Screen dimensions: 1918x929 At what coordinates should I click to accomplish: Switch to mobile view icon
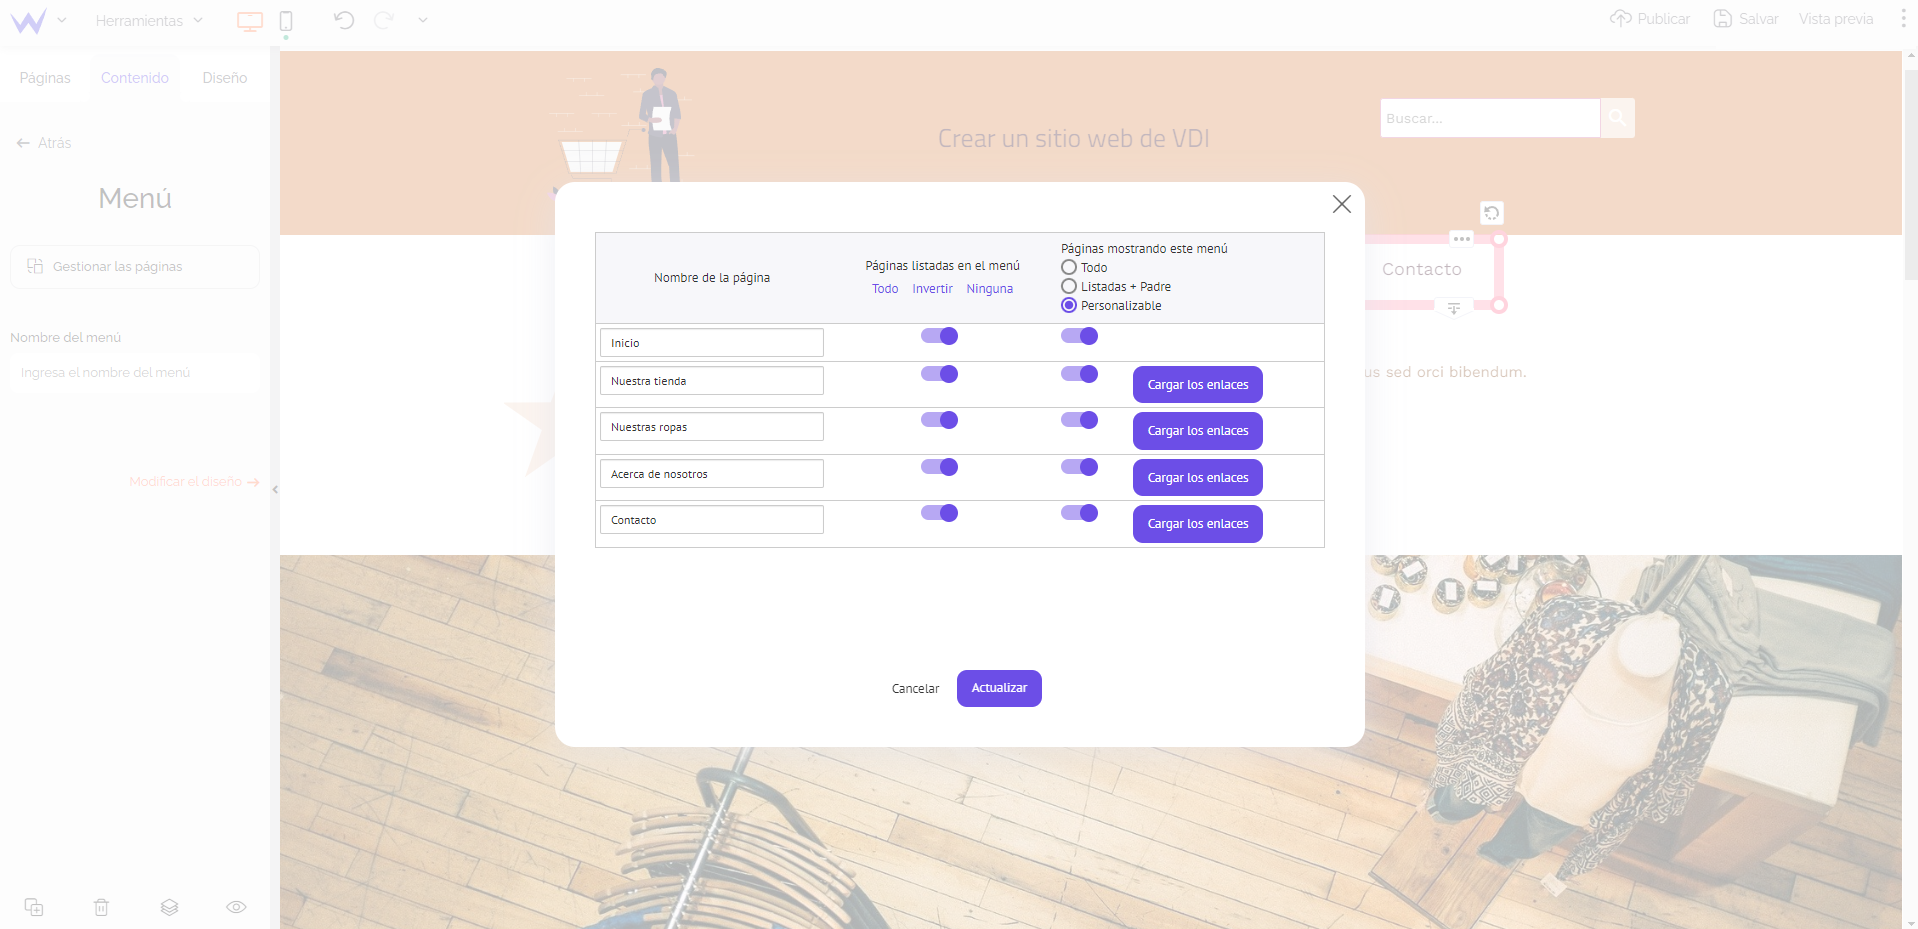pyautogui.click(x=286, y=21)
